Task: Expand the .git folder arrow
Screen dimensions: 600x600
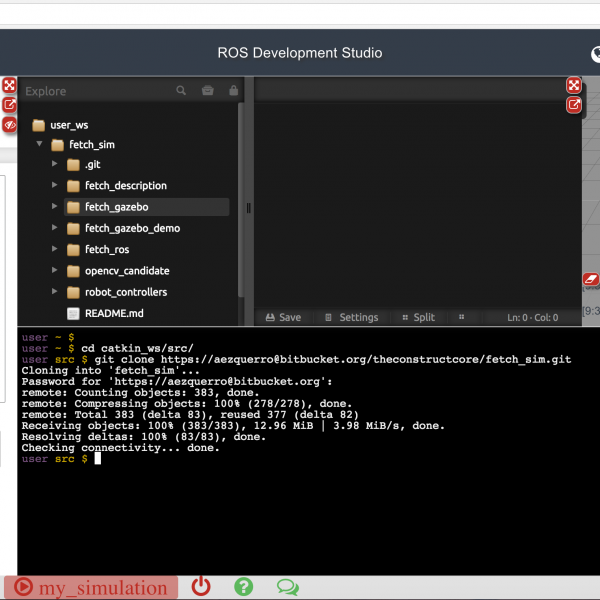Action: [54, 164]
